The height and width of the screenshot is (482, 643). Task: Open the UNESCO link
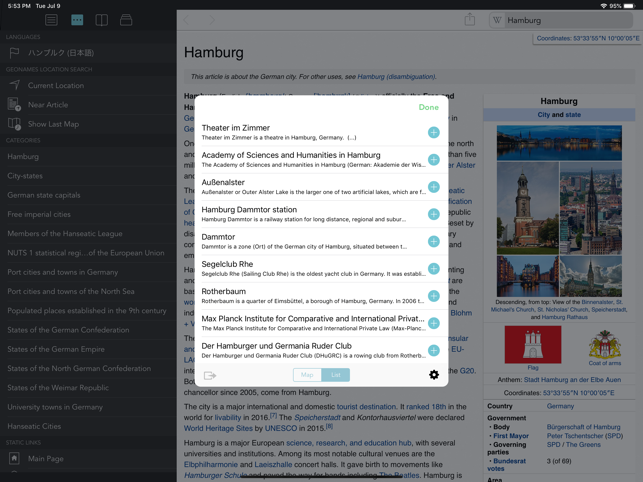[x=280, y=428]
